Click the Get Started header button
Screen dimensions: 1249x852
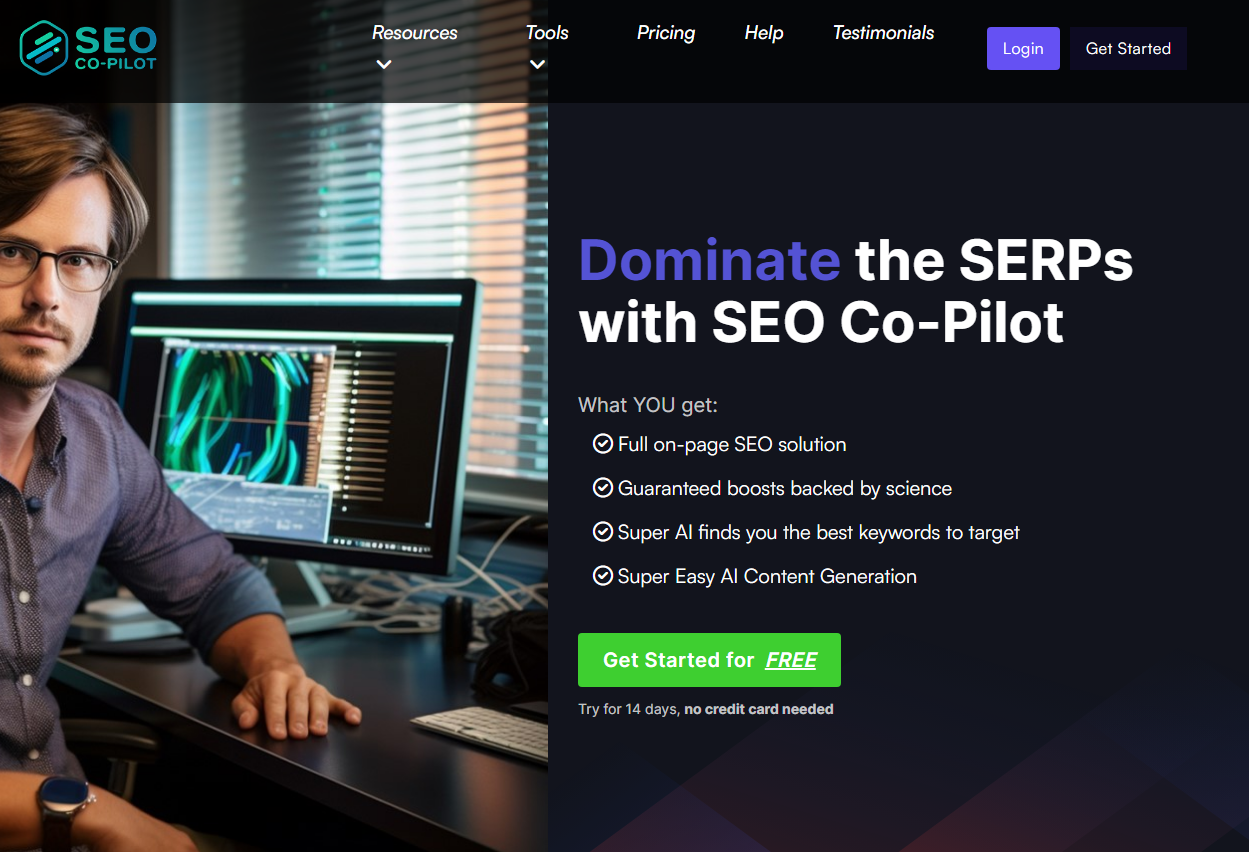(x=1128, y=48)
